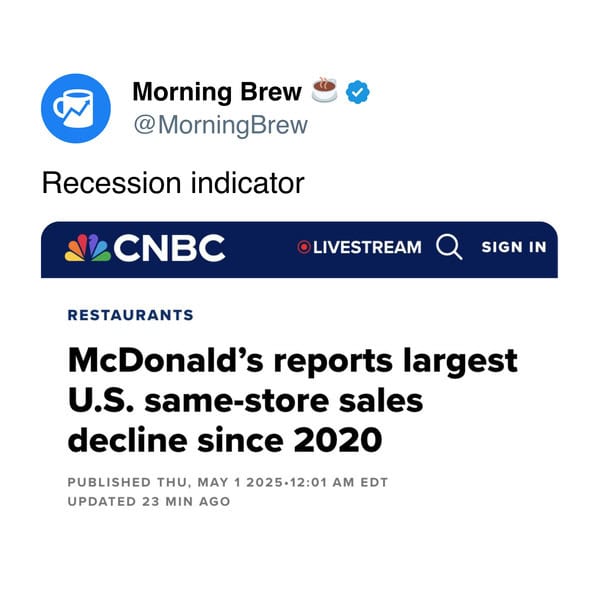Open the @MorningBrew handle
This screenshot has width=599, height=599.
click(221, 125)
